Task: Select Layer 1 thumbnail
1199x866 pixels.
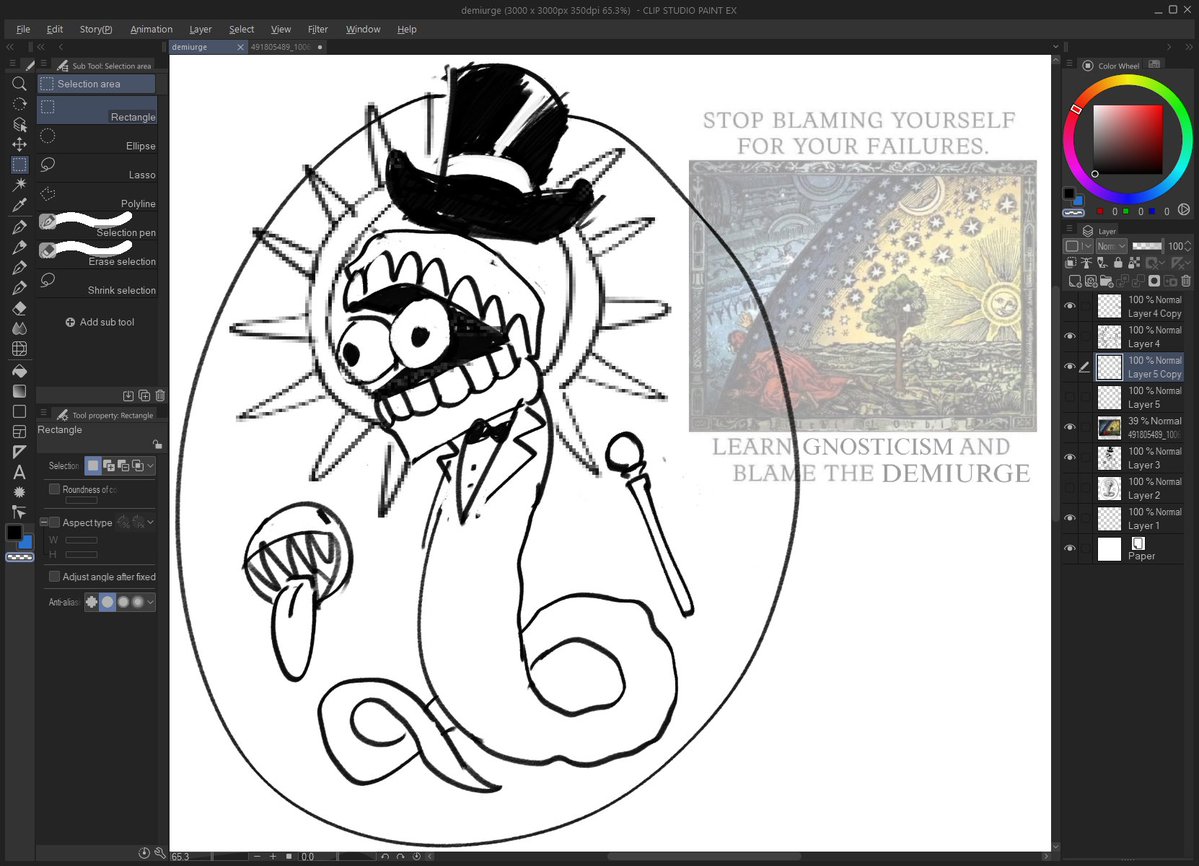Action: 1110,518
